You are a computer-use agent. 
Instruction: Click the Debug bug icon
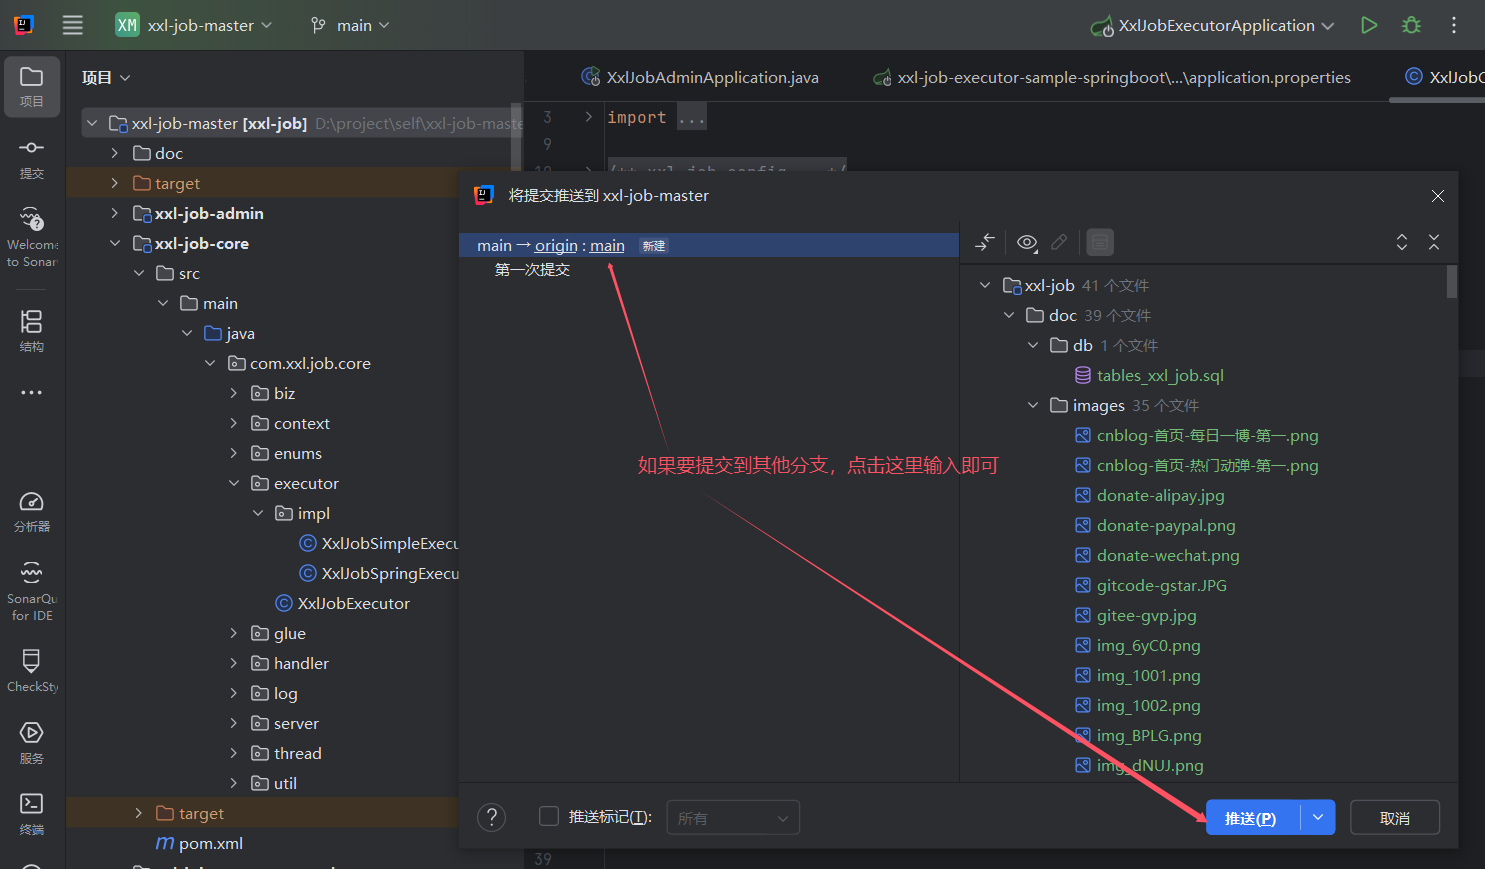tap(1411, 25)
